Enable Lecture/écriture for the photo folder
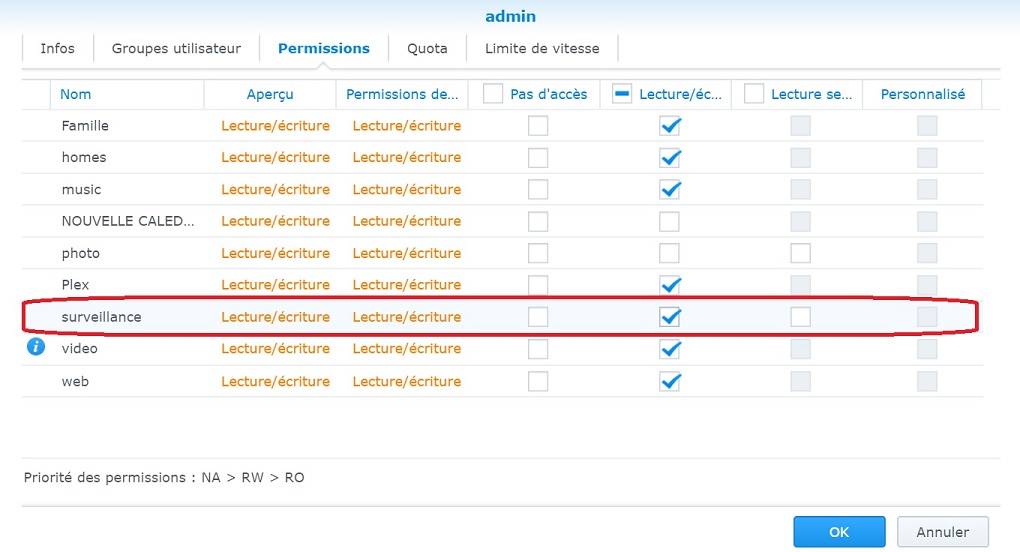Screen dimensions: 1020x552 (670, 253)
